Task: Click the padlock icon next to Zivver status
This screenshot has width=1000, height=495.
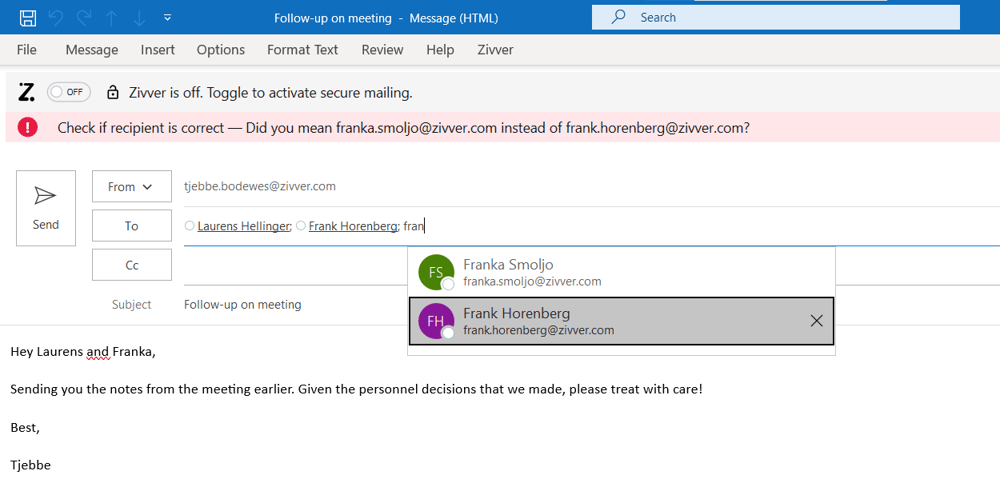Action: pos(113,92)
